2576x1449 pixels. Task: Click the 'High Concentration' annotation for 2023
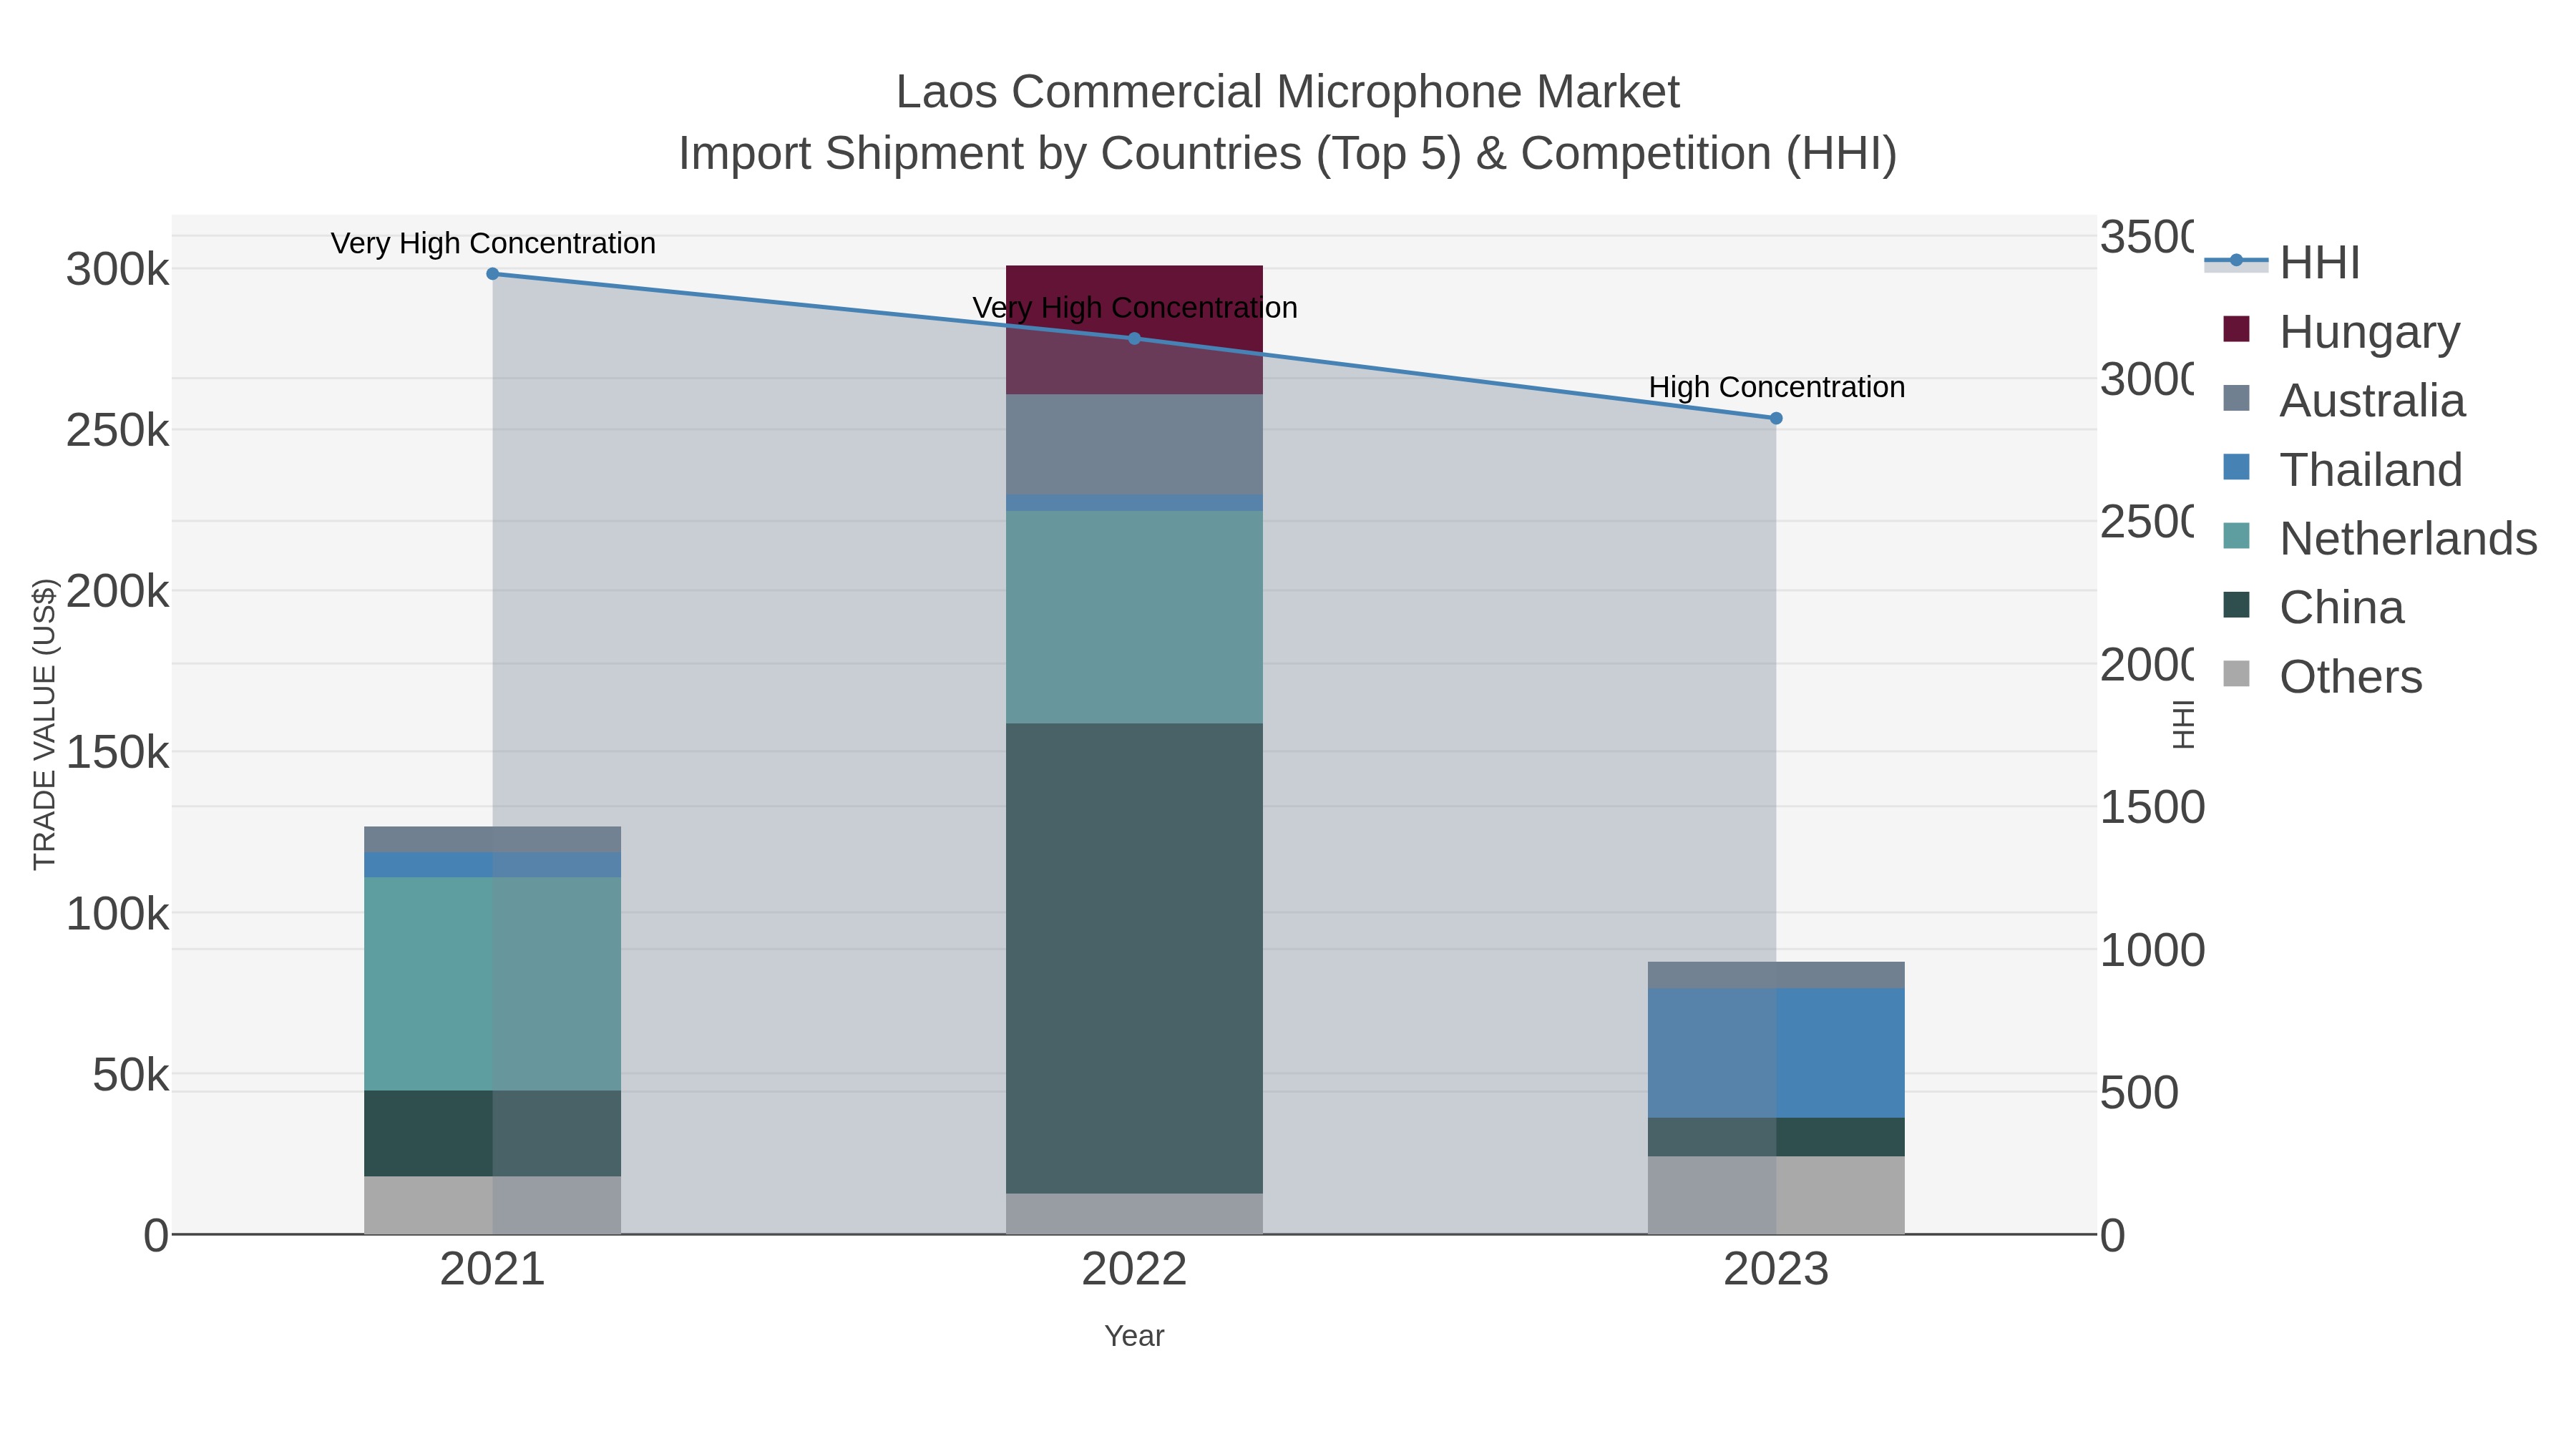(1777, 387)
